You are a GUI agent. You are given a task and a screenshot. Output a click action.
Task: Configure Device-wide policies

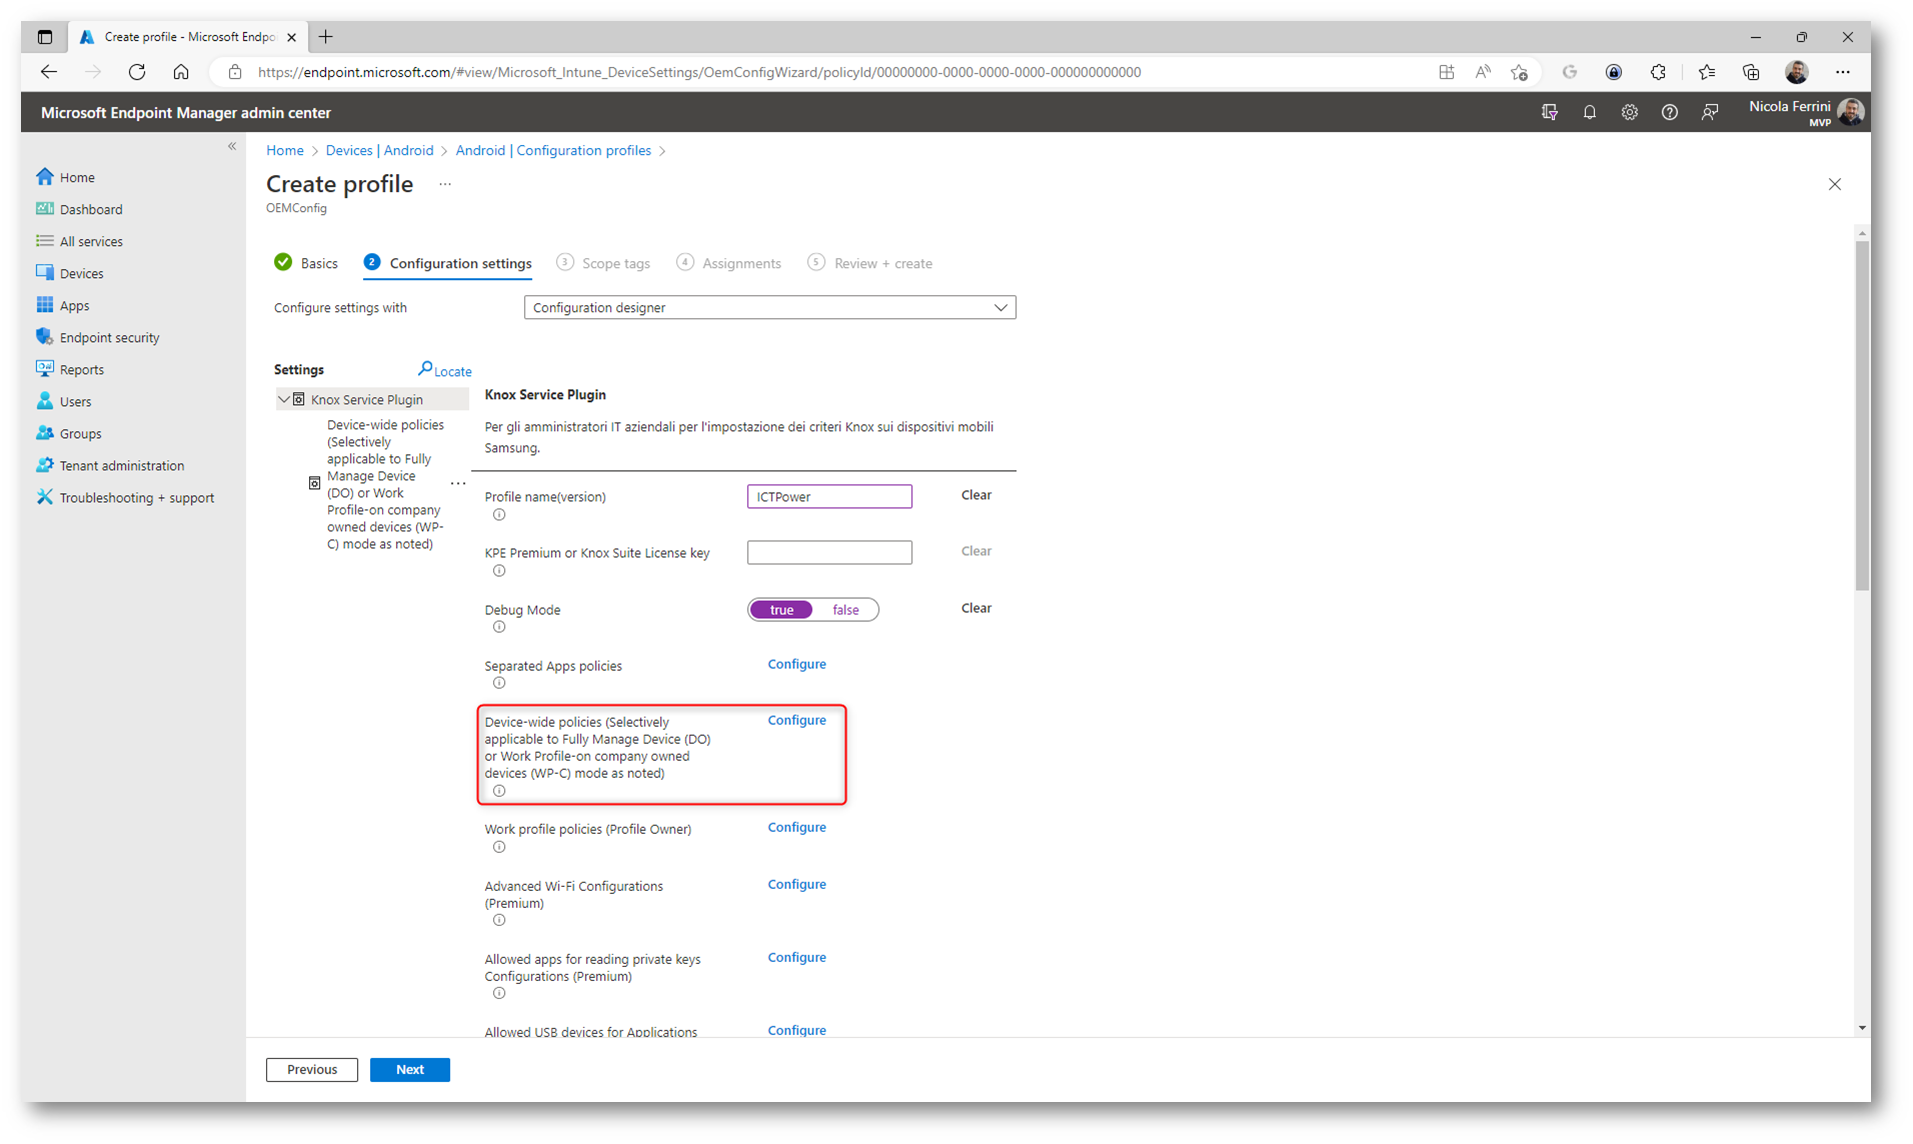[796, 720]
